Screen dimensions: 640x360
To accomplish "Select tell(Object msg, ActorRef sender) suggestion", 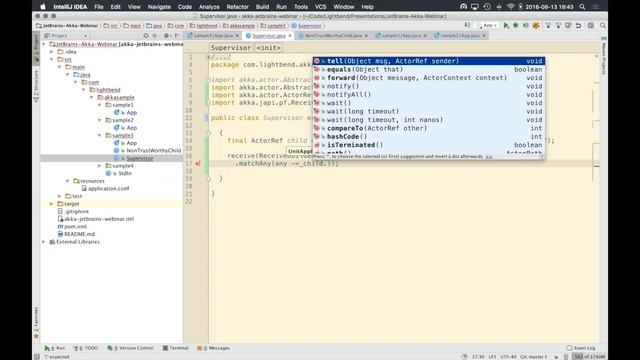I will tap(429, 61).
